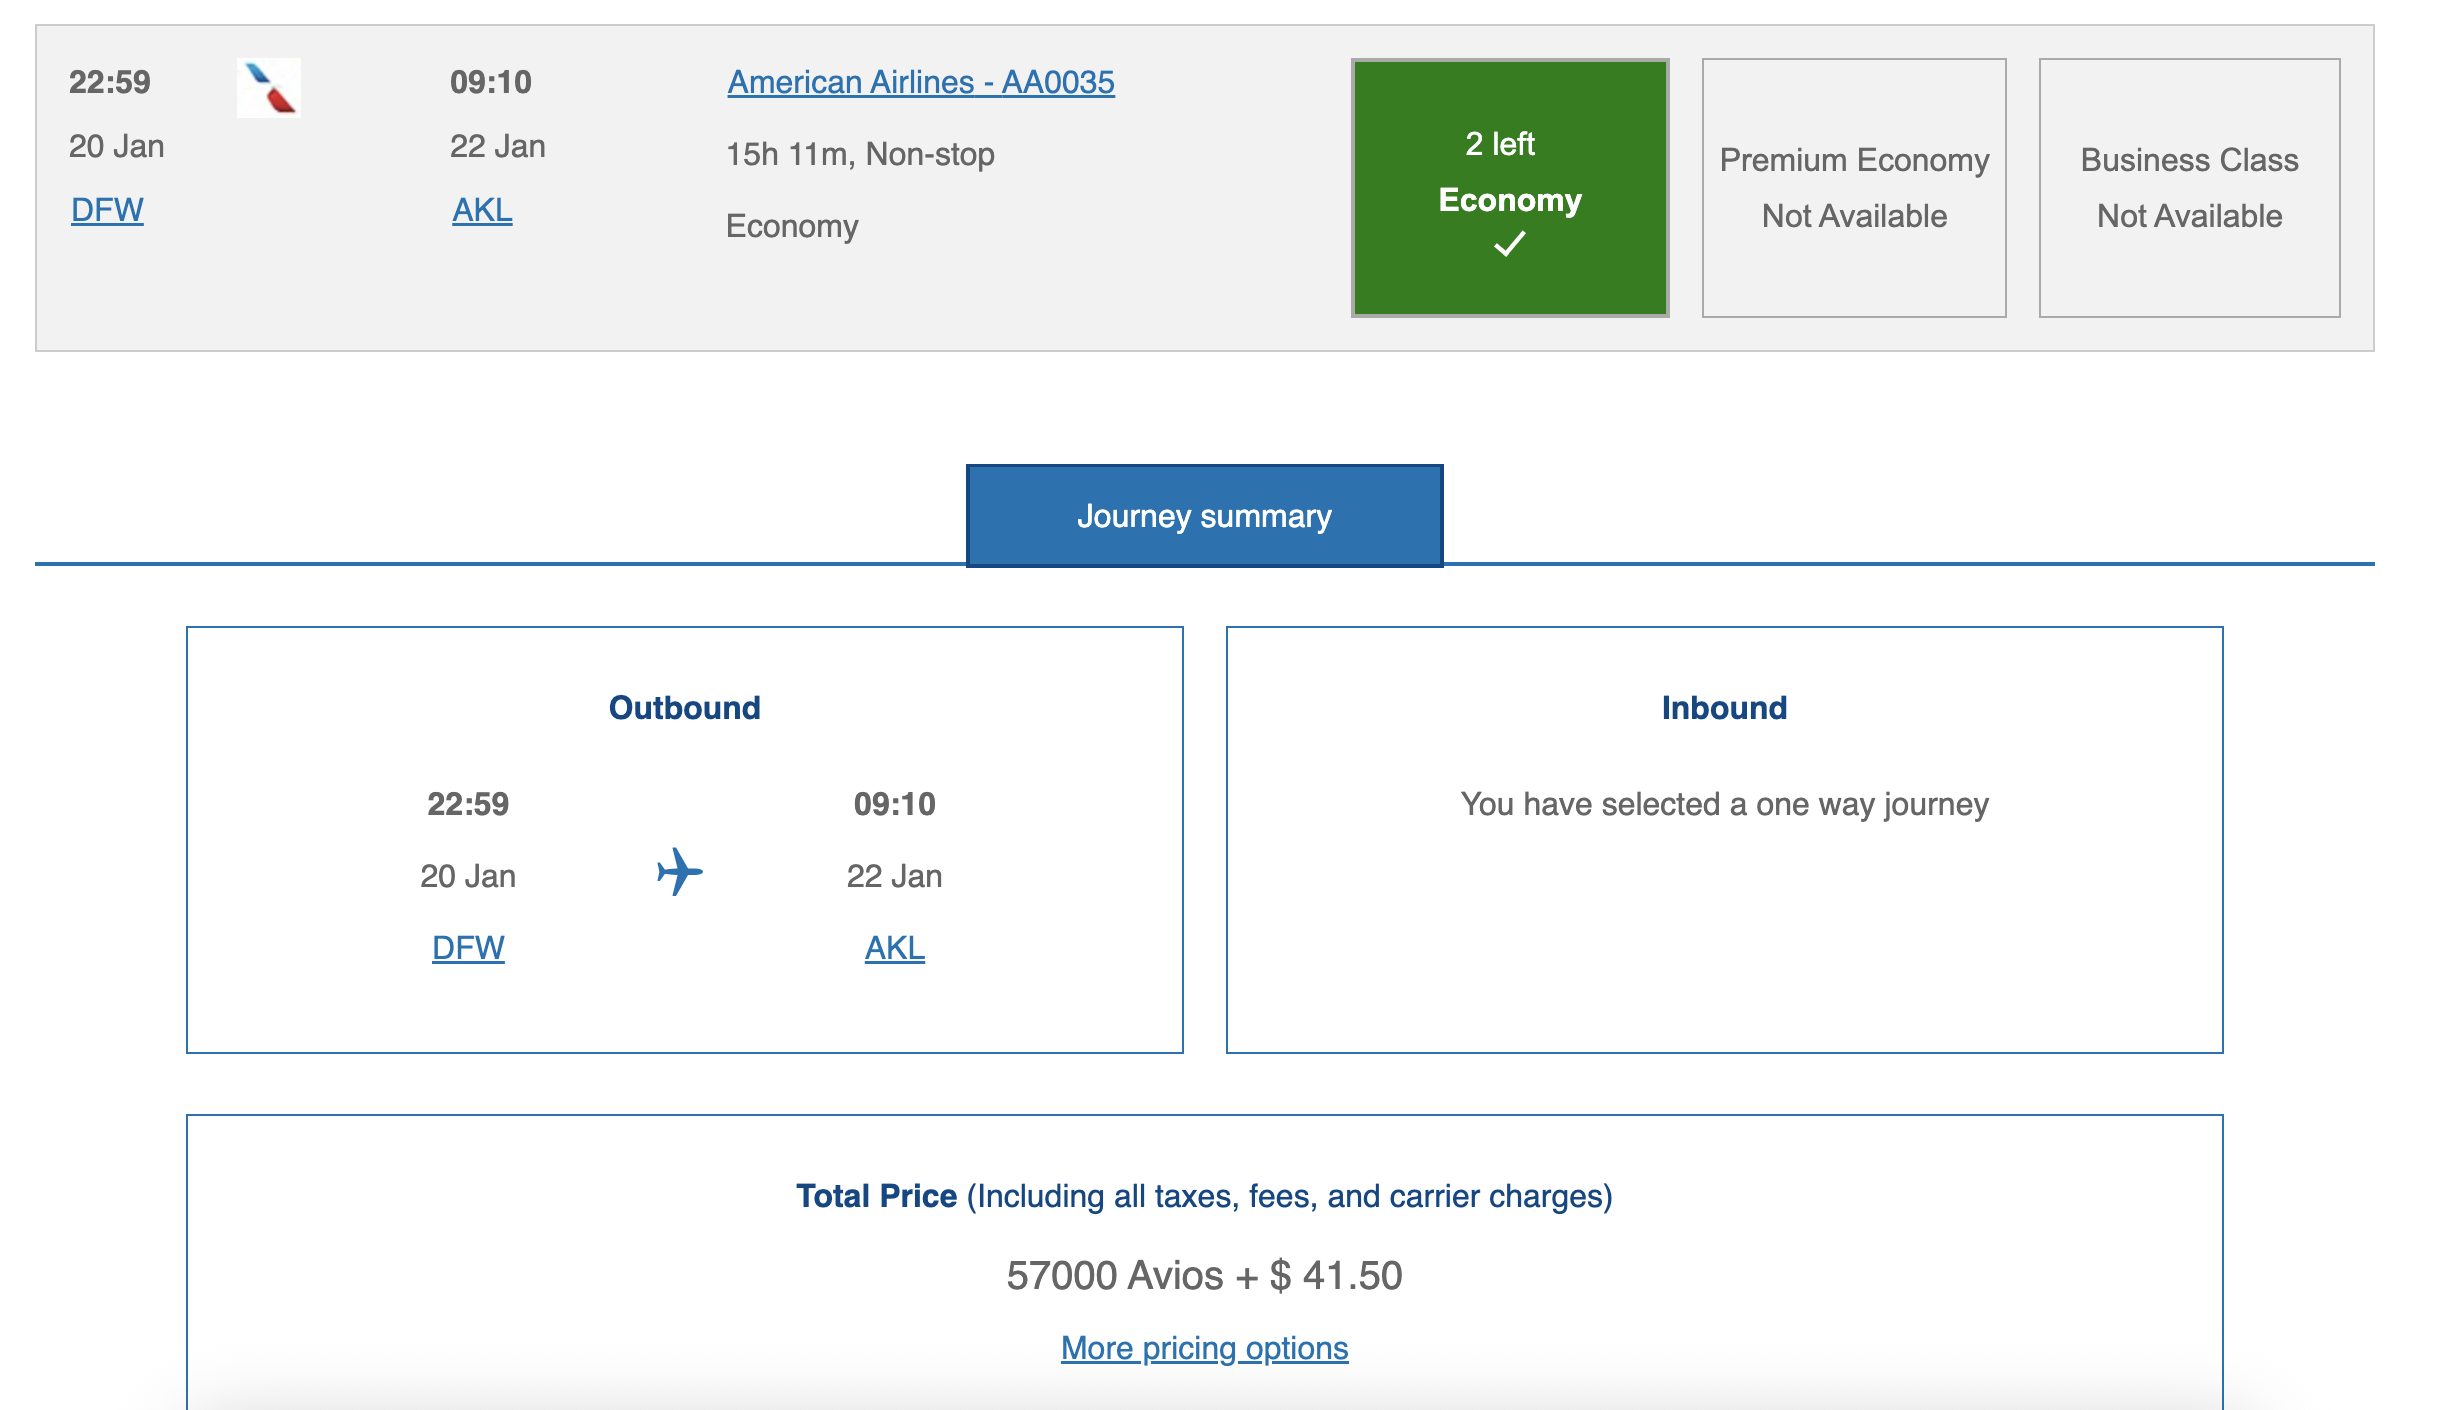Click the blue airplane icon in Outbound card

tap(683, 872)
